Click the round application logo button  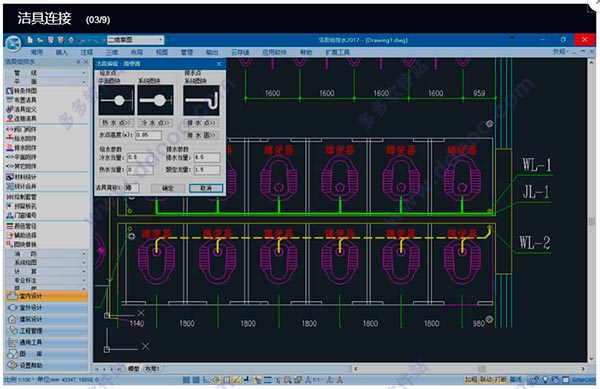(13, 43)
